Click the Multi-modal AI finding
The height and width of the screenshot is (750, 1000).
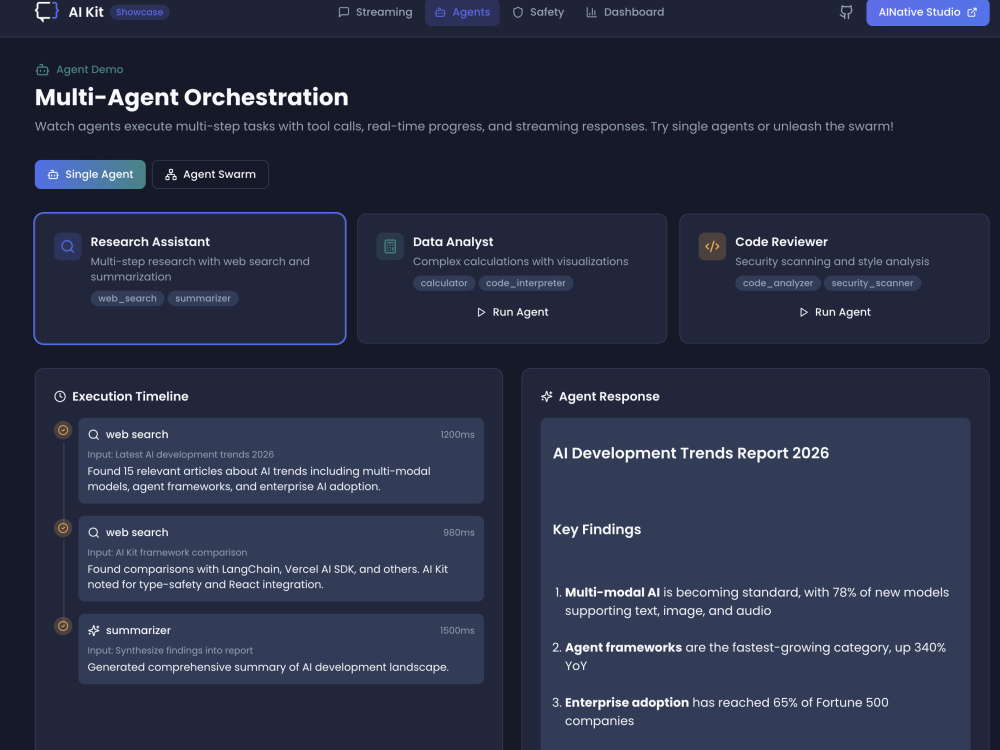coord(756,601)
